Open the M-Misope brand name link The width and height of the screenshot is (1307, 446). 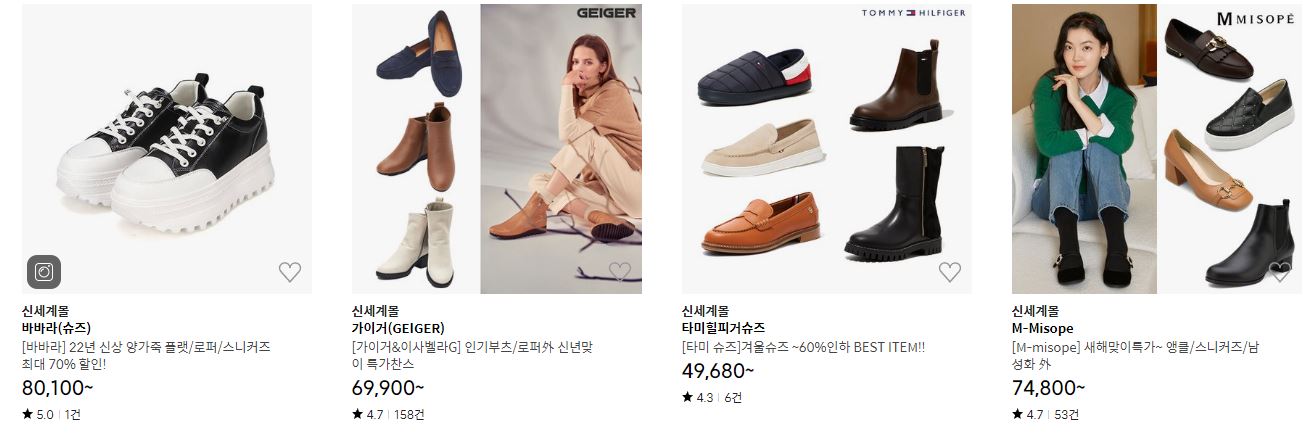1042,329
